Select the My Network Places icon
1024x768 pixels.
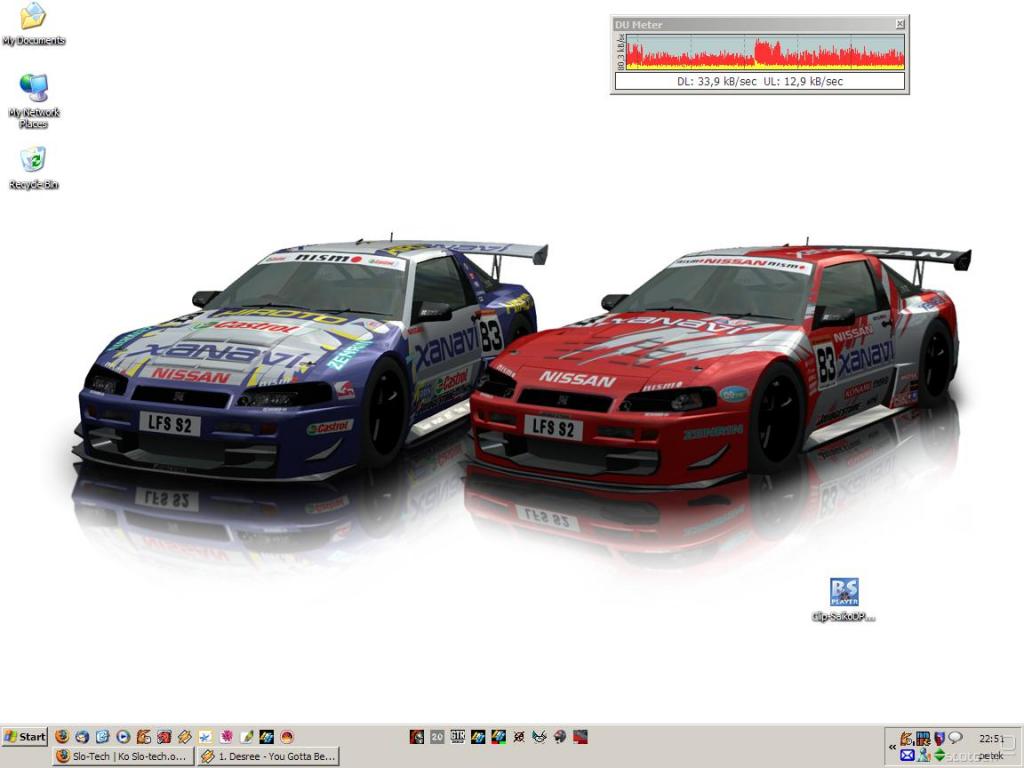[33, 101]
